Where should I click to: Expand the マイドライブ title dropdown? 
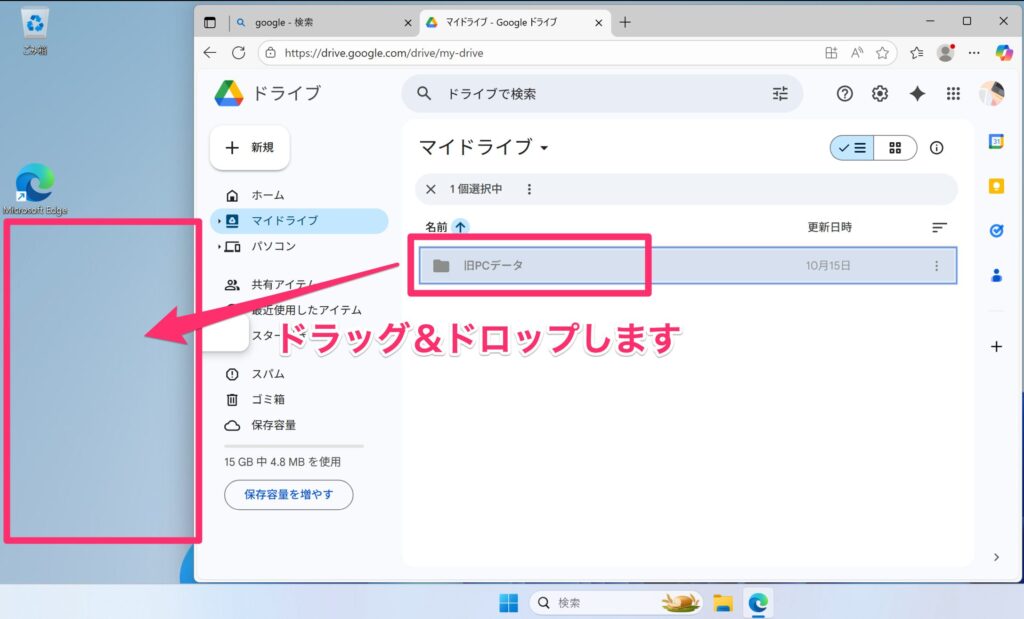coord(545,148)
